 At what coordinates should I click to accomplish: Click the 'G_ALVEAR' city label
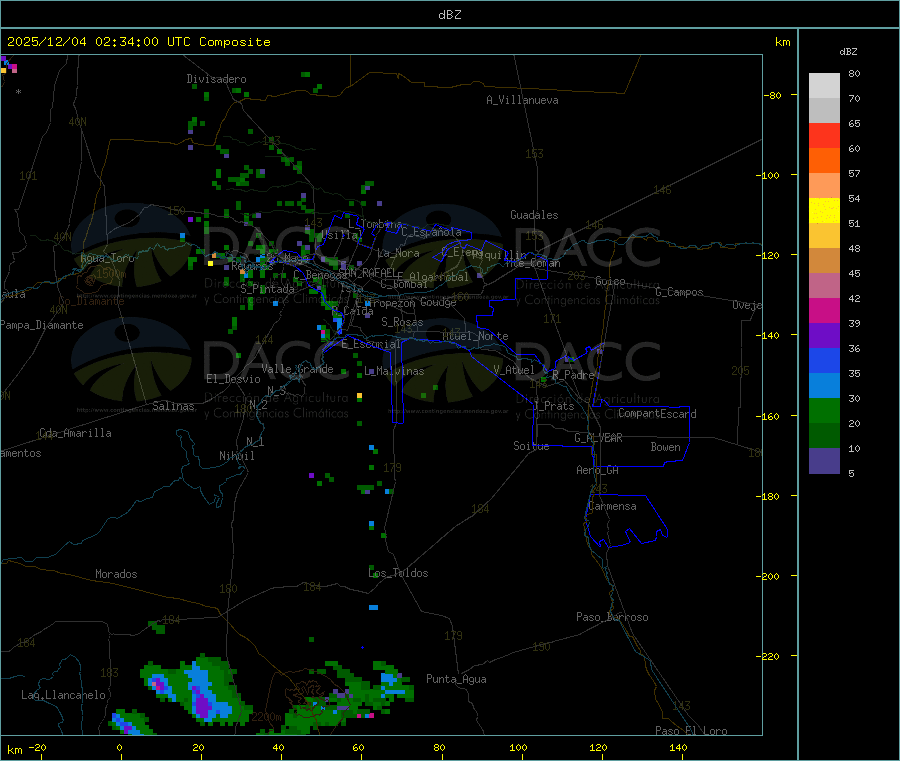point(598,438)
